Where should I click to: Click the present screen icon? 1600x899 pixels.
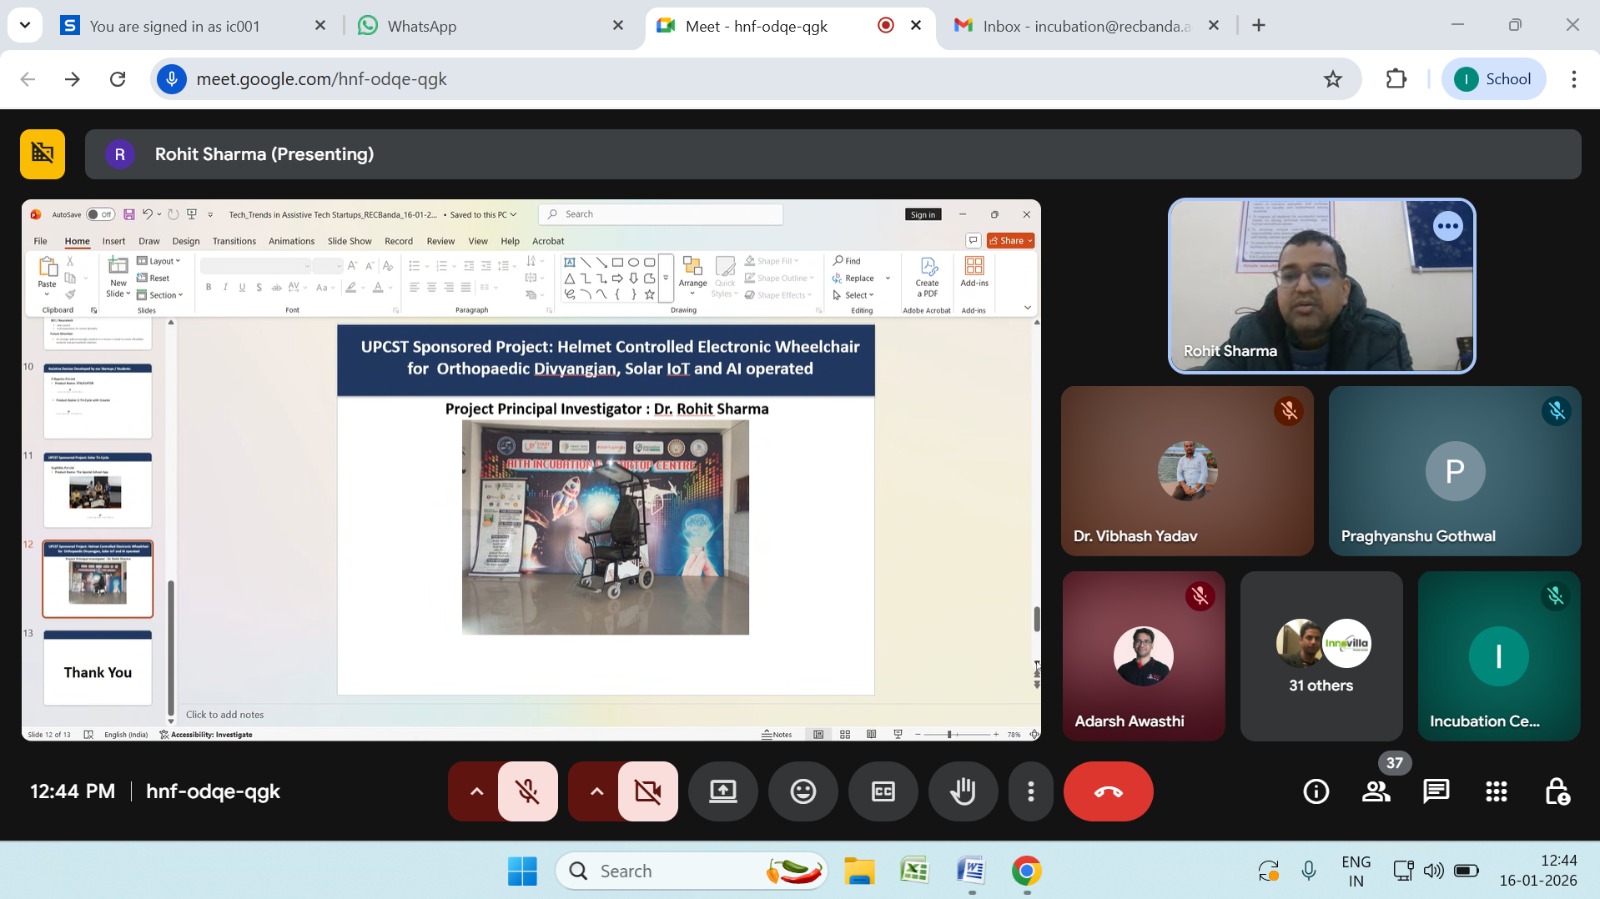pos(722,791)
